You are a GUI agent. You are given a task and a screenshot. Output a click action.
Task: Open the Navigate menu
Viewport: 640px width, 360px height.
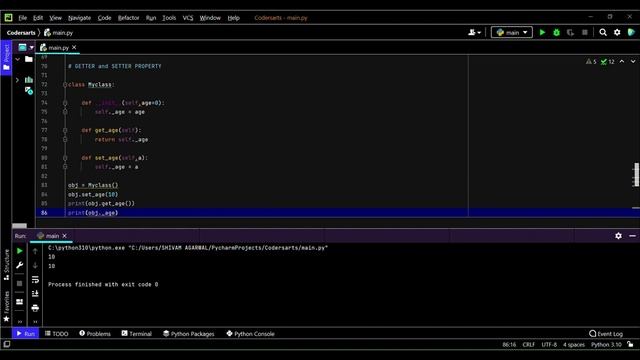[x=79, y=18]
